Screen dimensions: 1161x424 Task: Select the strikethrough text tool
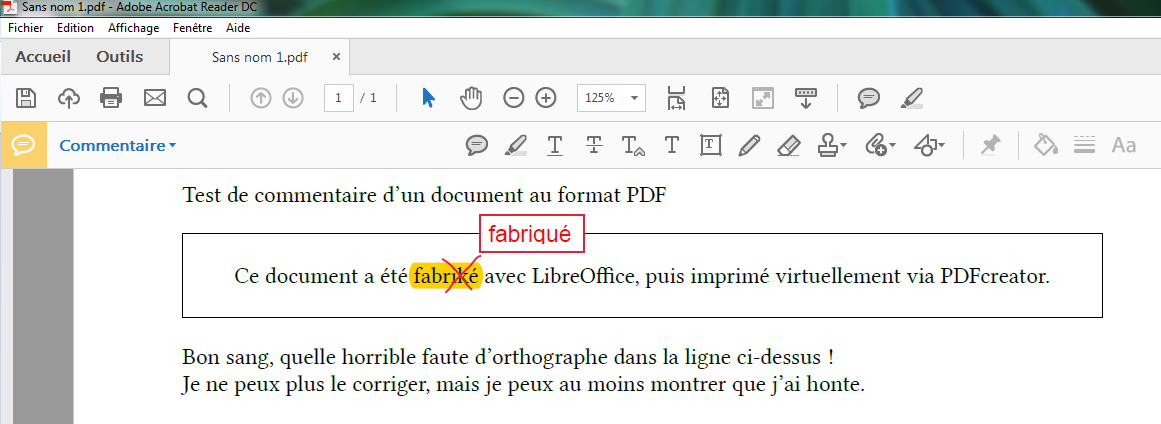click(x=593, y=145)
